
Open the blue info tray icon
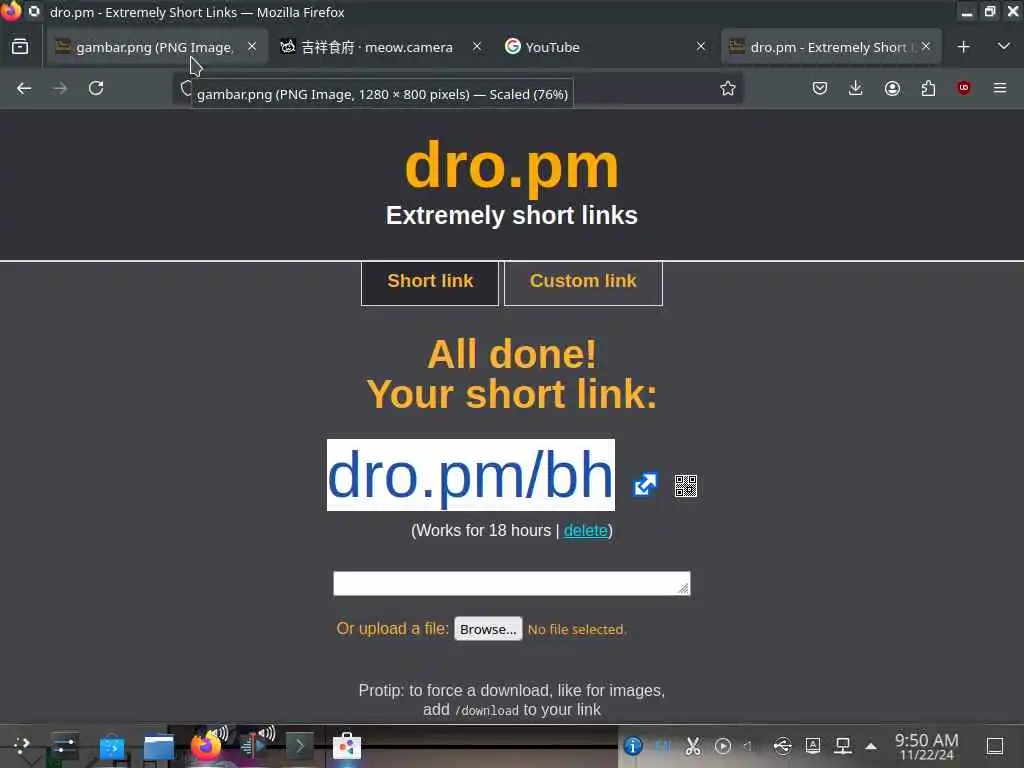pos(633,746)
